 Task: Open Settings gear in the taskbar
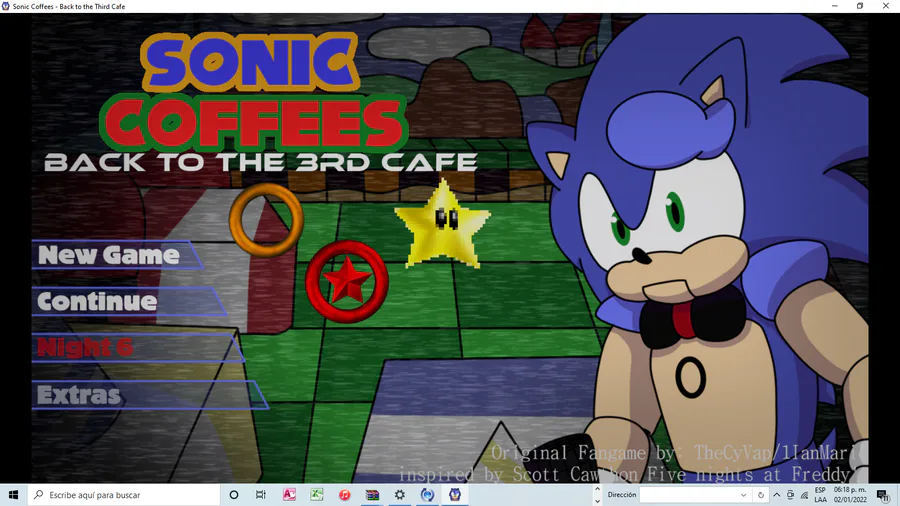click(x=399, y=495)
